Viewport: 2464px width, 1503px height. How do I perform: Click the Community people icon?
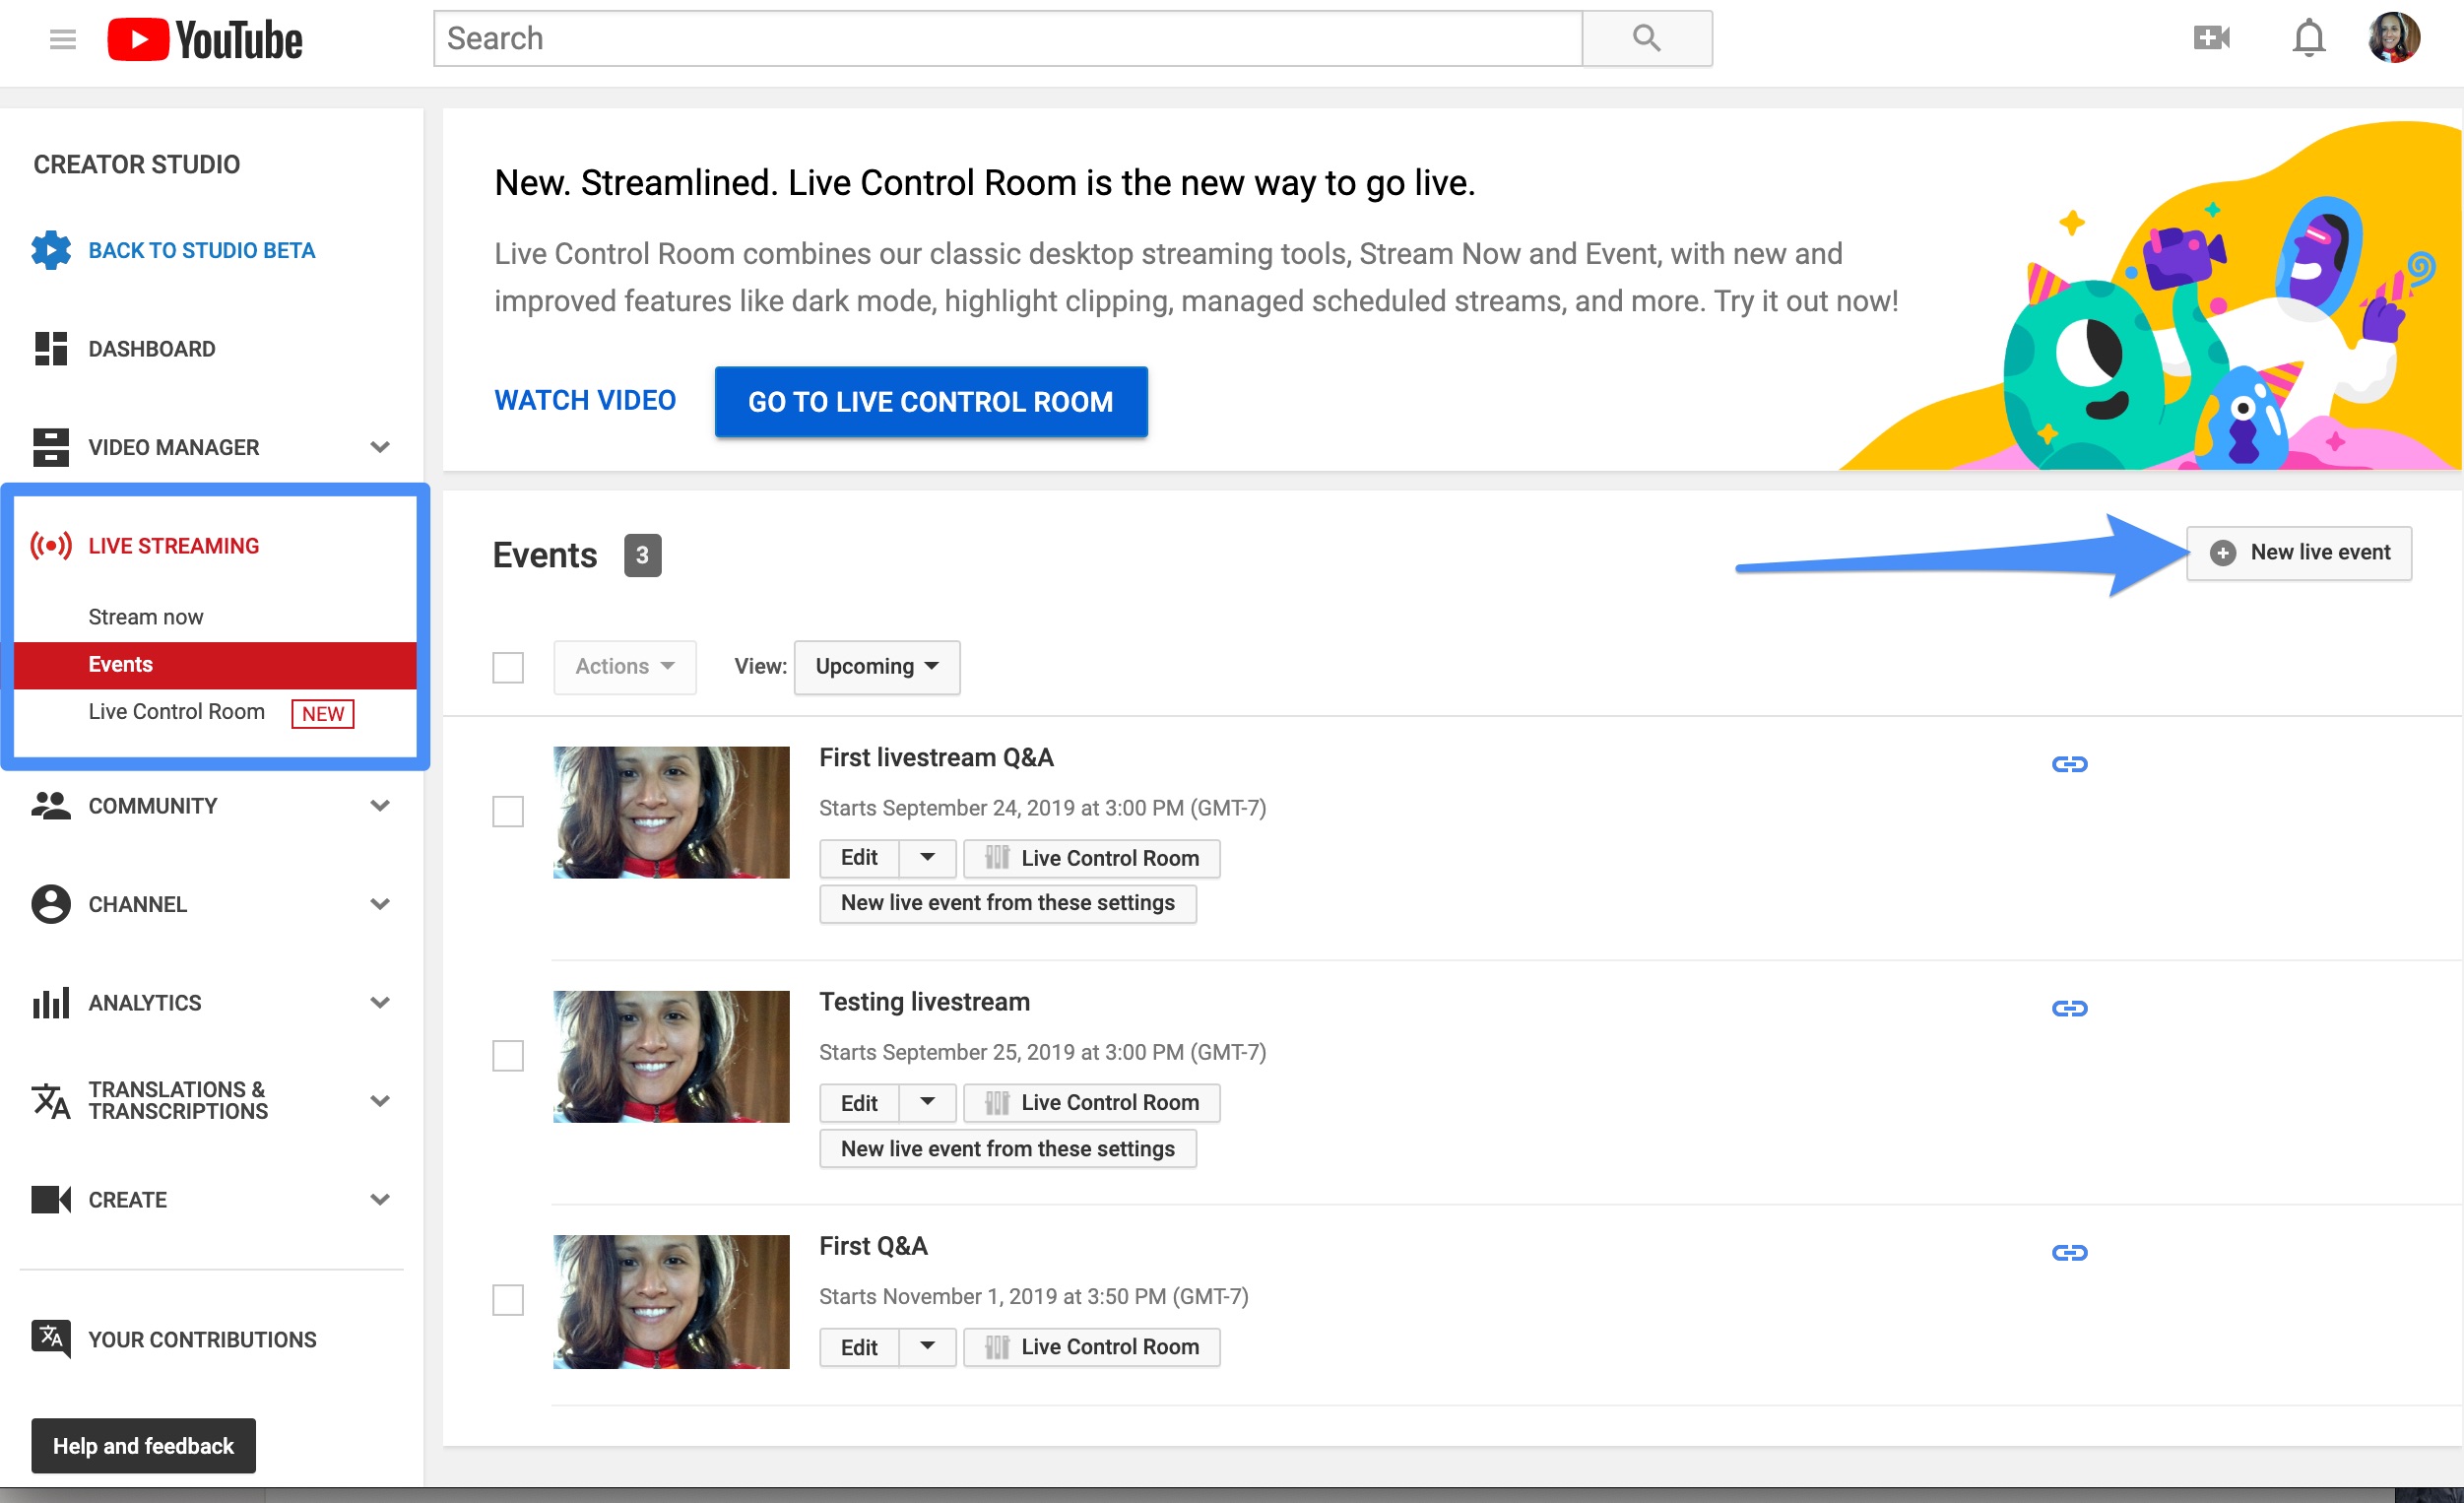[51, 805]
